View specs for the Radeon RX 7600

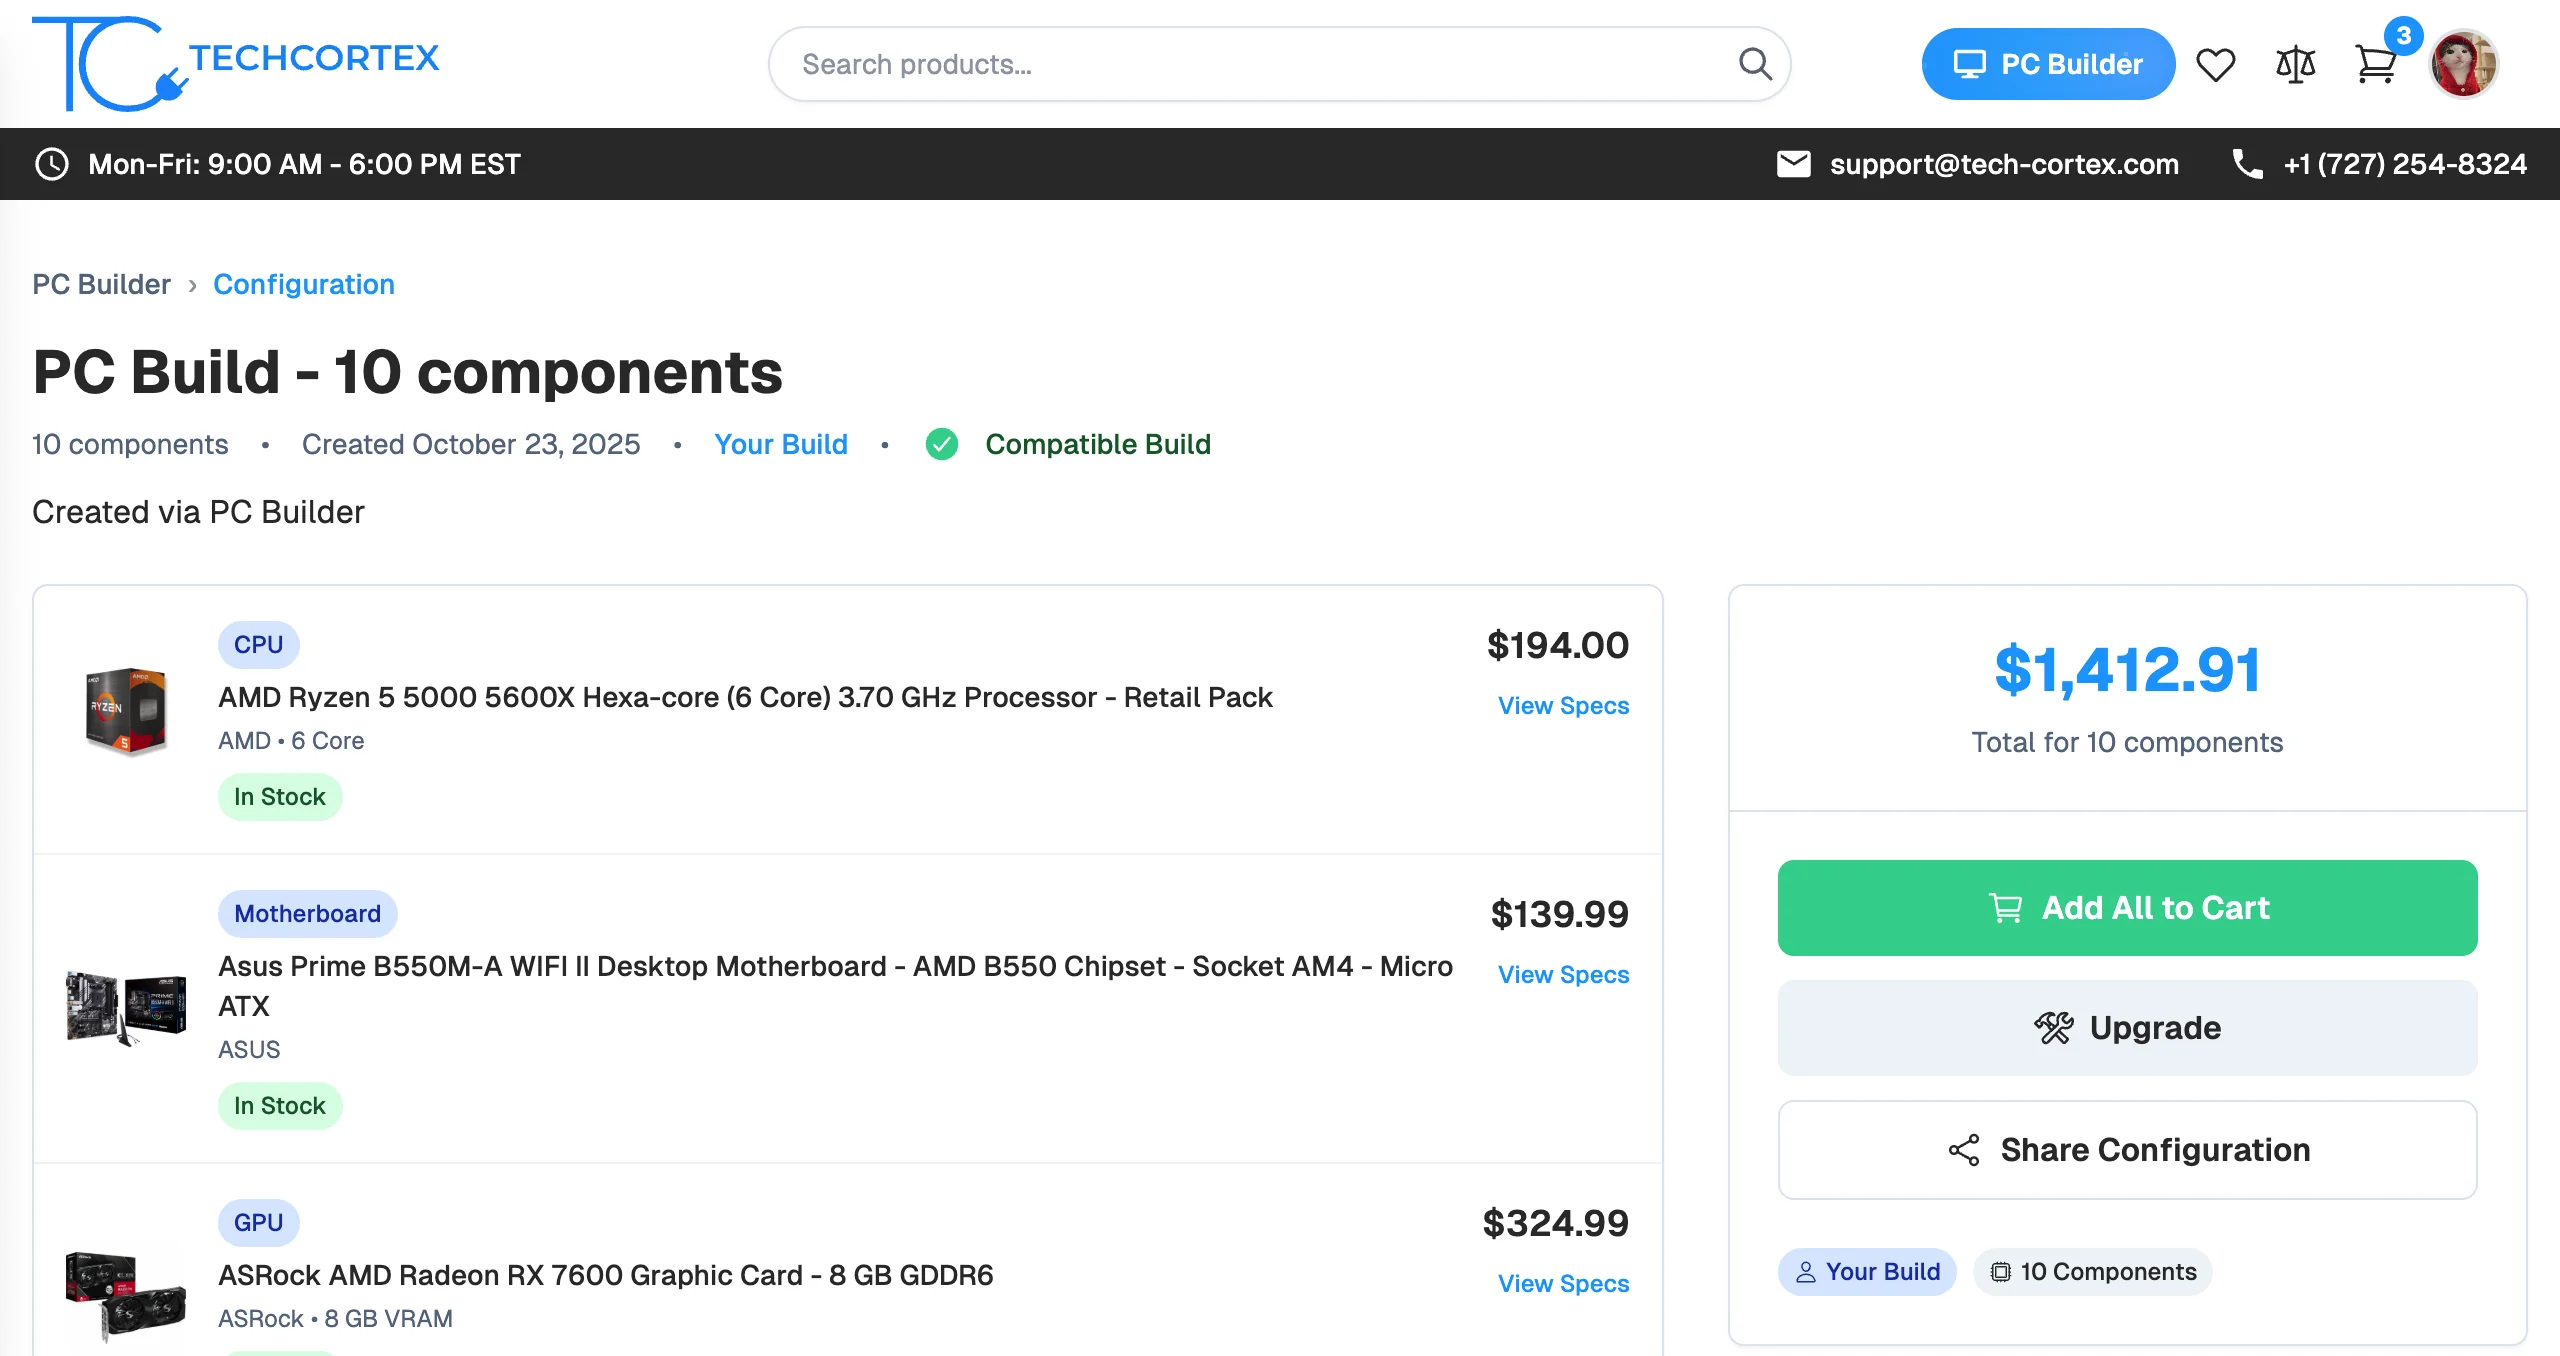[x=1563, y=1284]
